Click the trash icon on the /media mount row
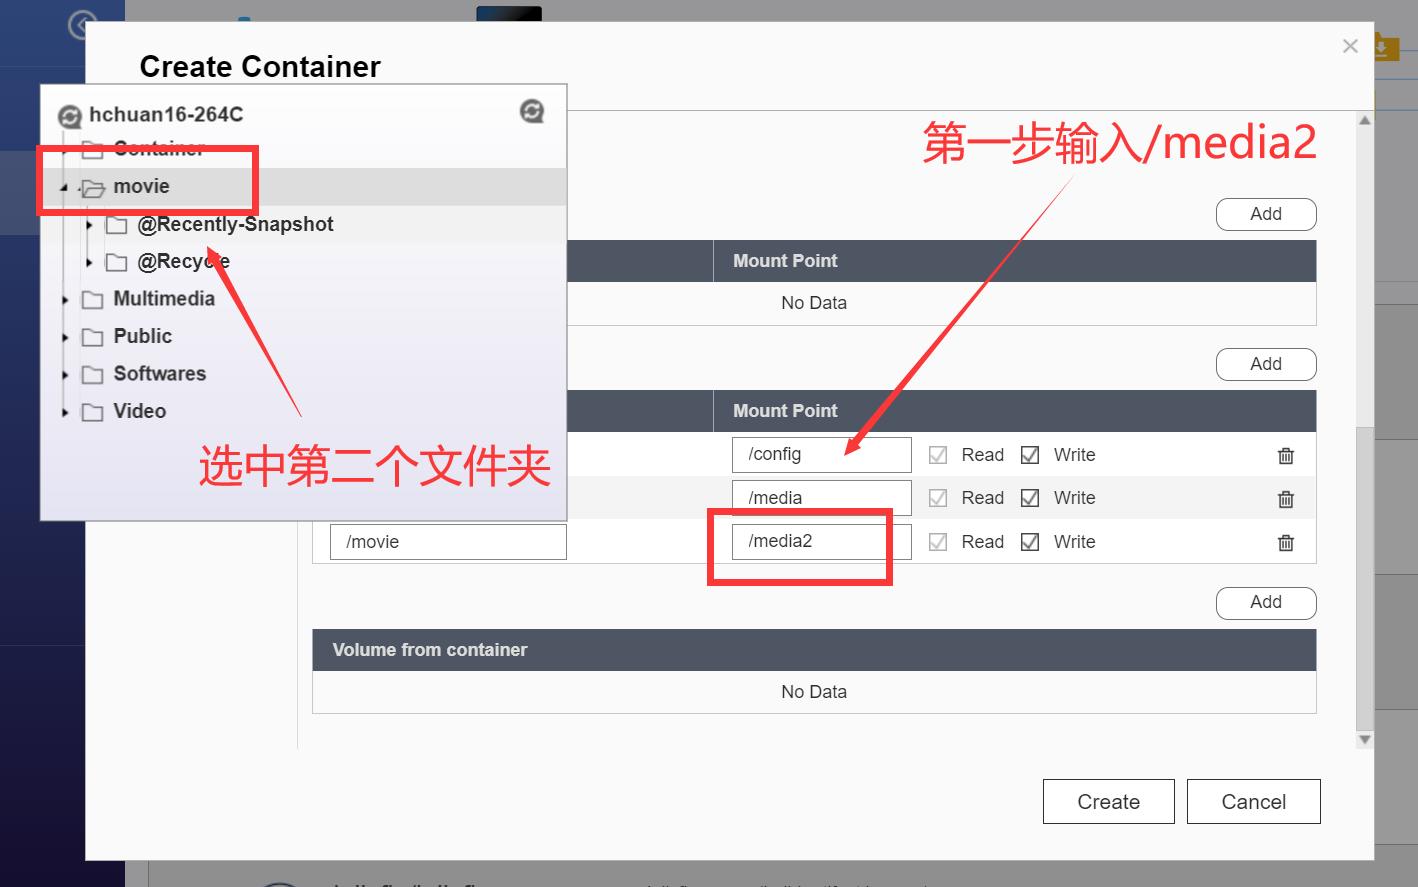The height and width of the screenshot is (887, 1418). [x=1286, y=498]
